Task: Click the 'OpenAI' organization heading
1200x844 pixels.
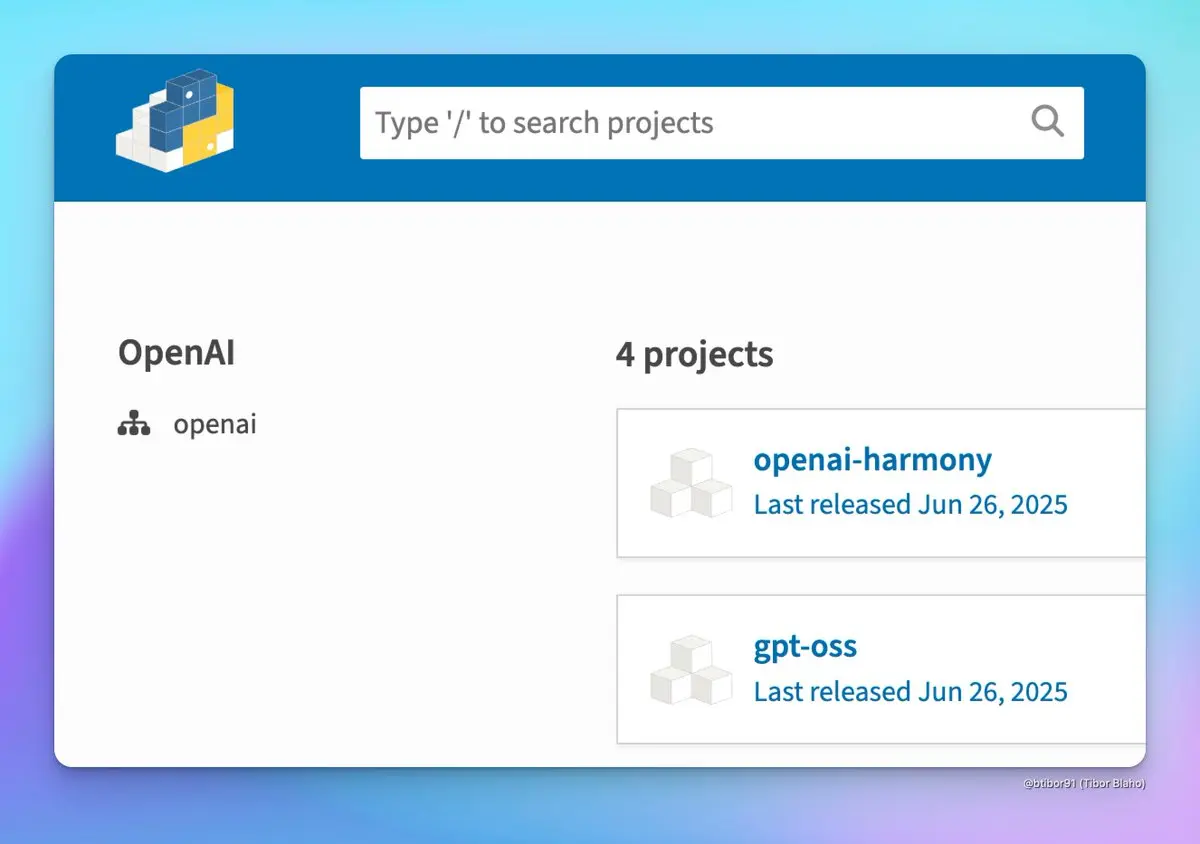Action: [x=176, y=352]
